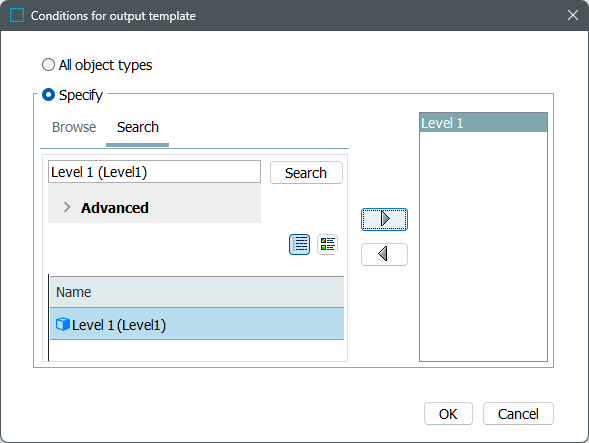Open the Search tab

point(137,127)
